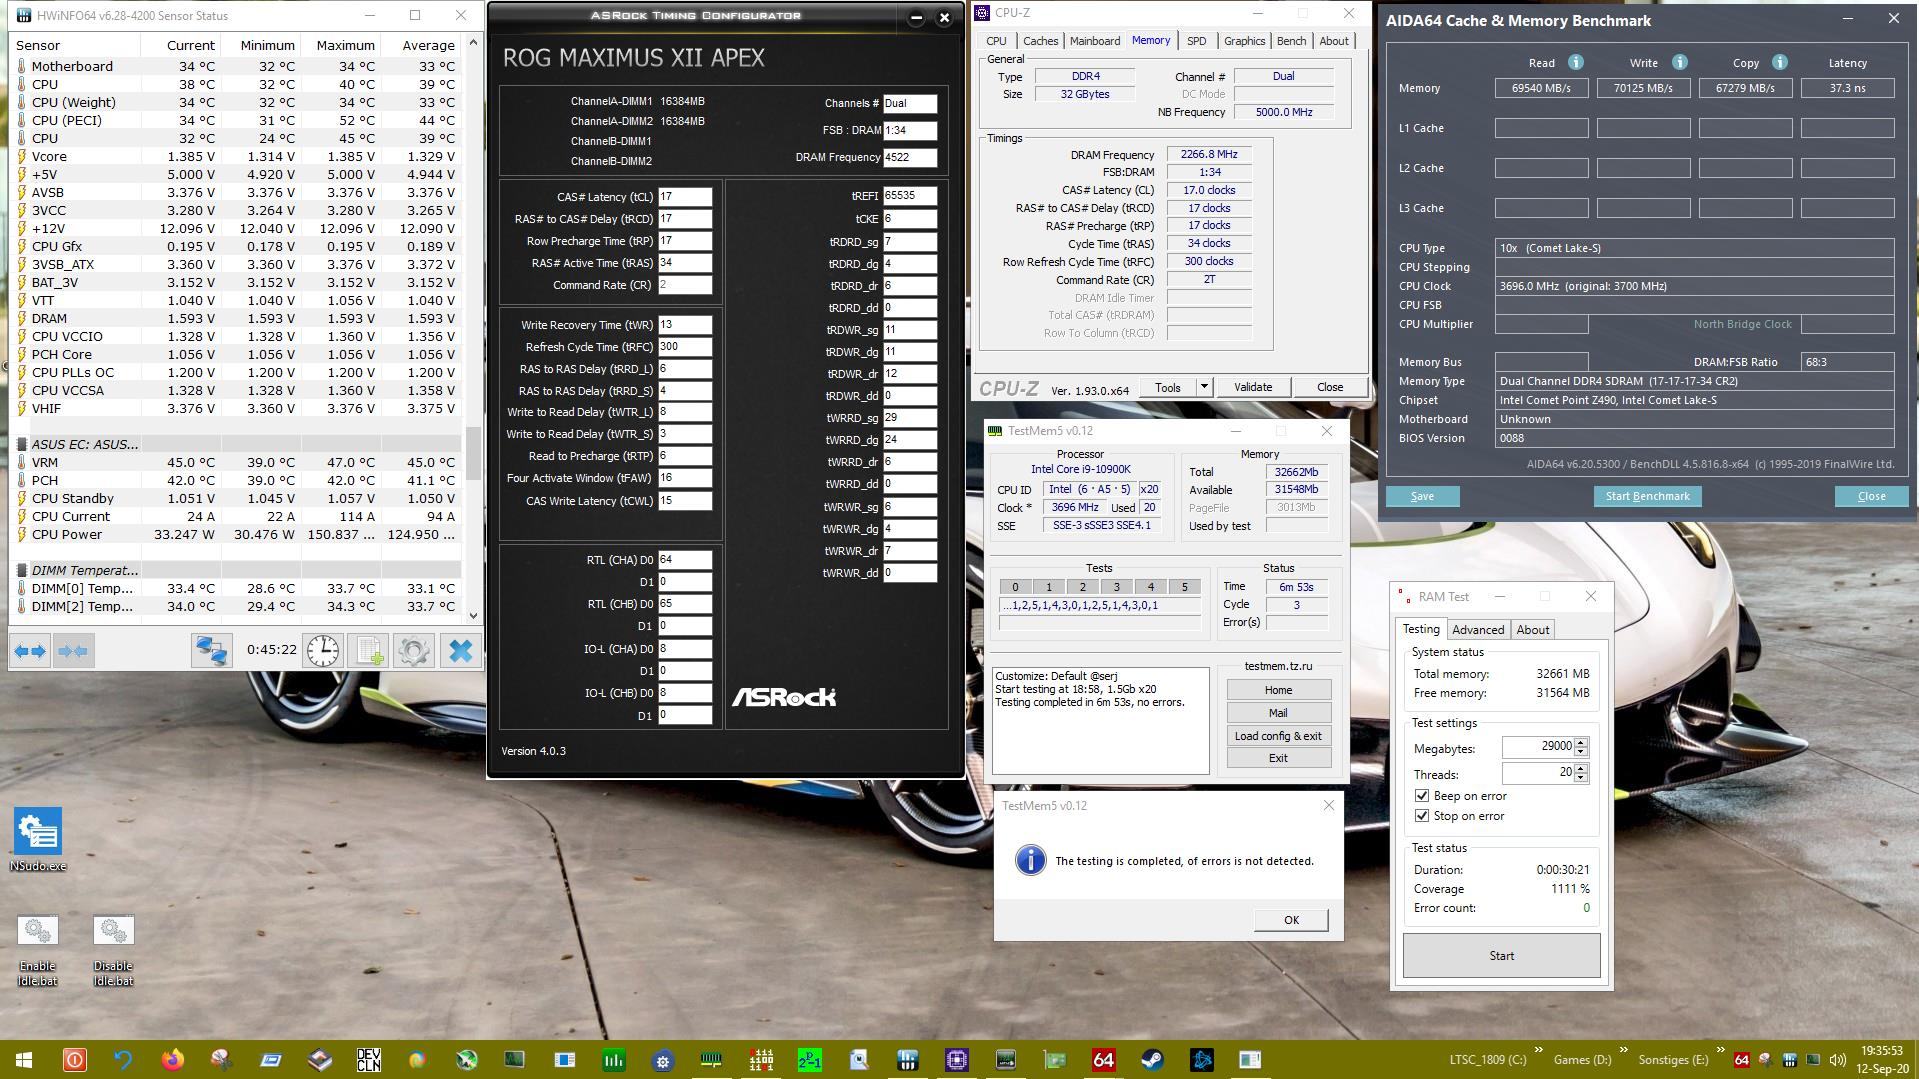The height and width of the screenshot is (1079, 1919).
Task: Click TestMem5 info dialog blue icon
Action: click(1030, 860)
